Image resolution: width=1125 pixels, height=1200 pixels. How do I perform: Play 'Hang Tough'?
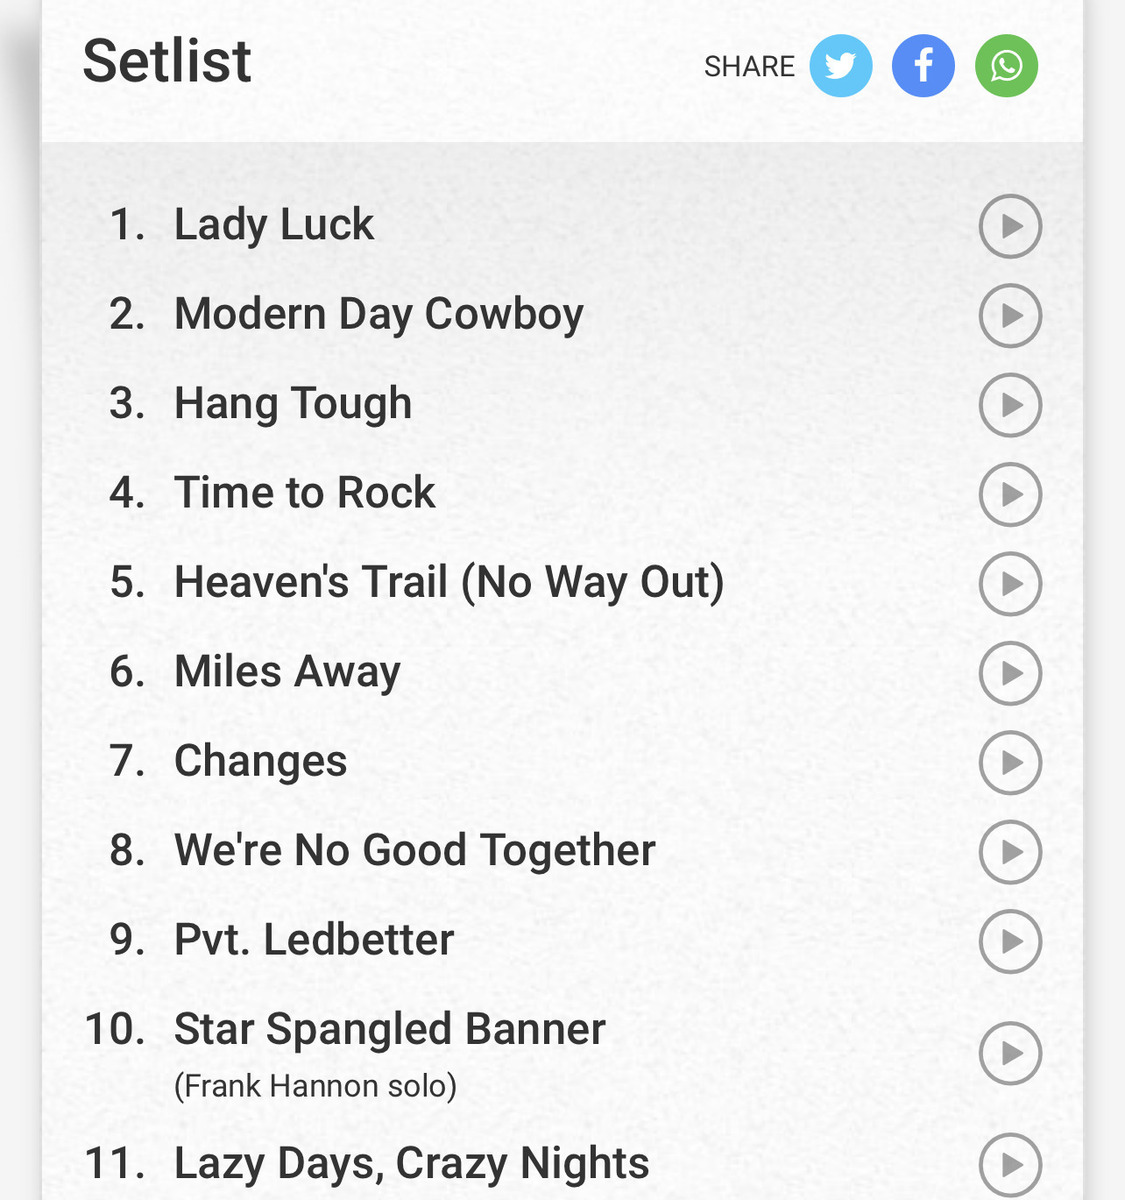click(1009, 405)
